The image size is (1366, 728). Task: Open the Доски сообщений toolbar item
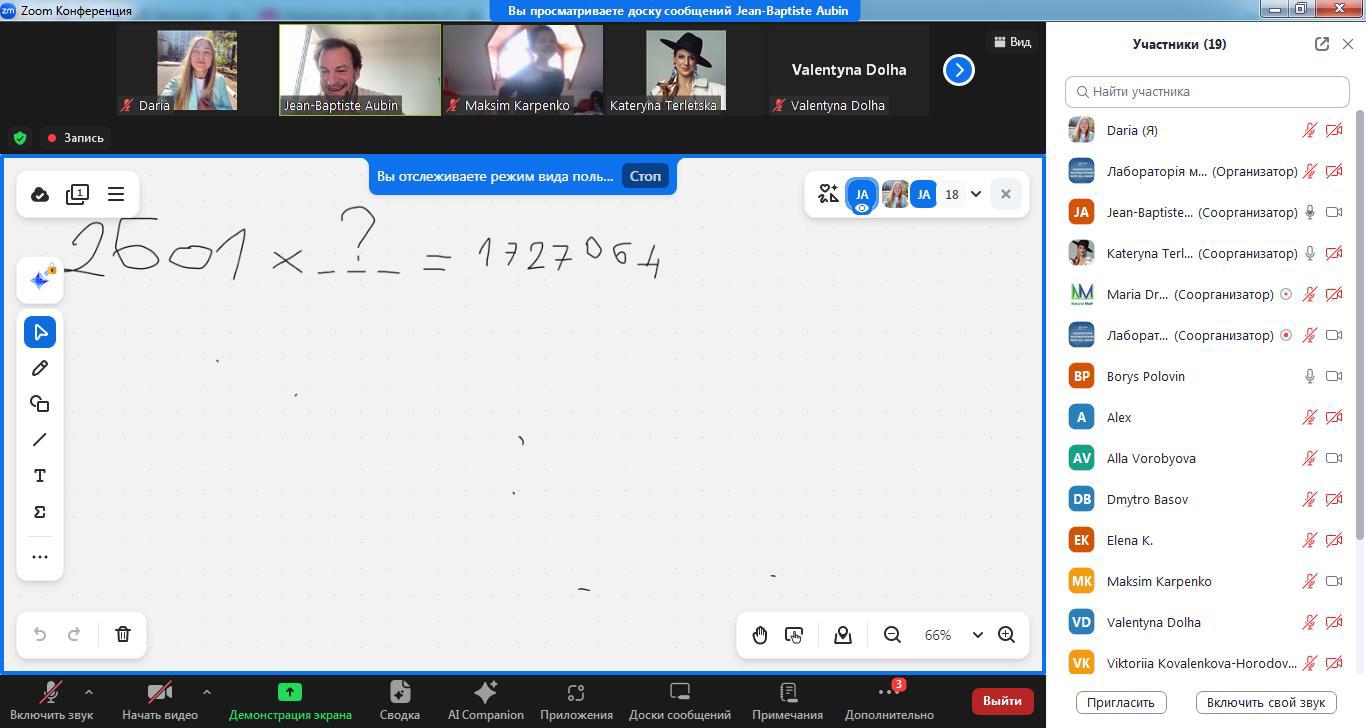click(679, 700)
